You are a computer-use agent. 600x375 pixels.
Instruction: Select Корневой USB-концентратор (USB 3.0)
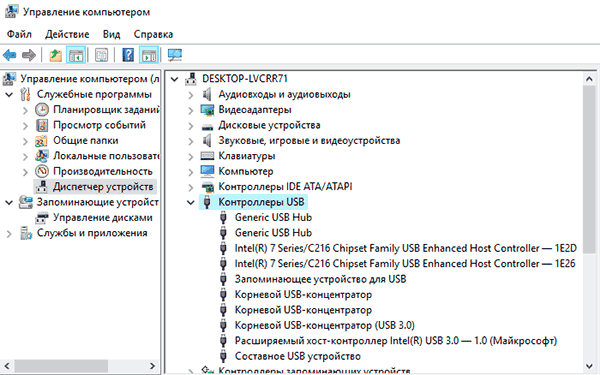324,325
